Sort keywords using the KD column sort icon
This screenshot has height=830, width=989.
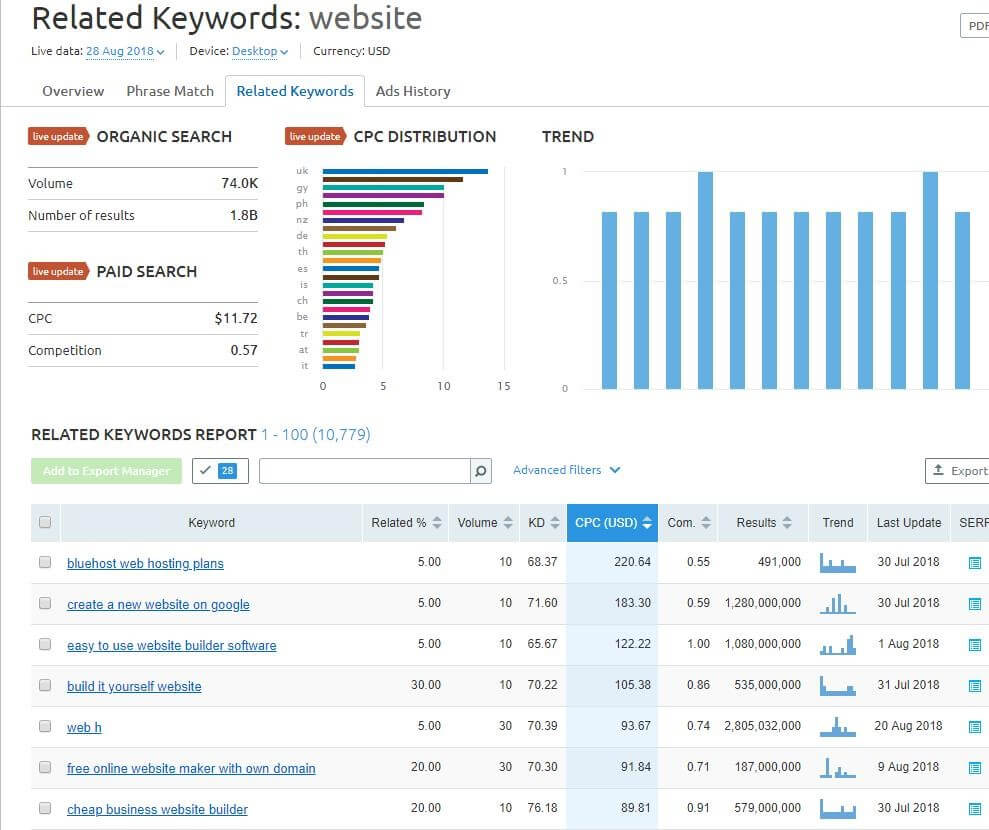pos(554,522)
